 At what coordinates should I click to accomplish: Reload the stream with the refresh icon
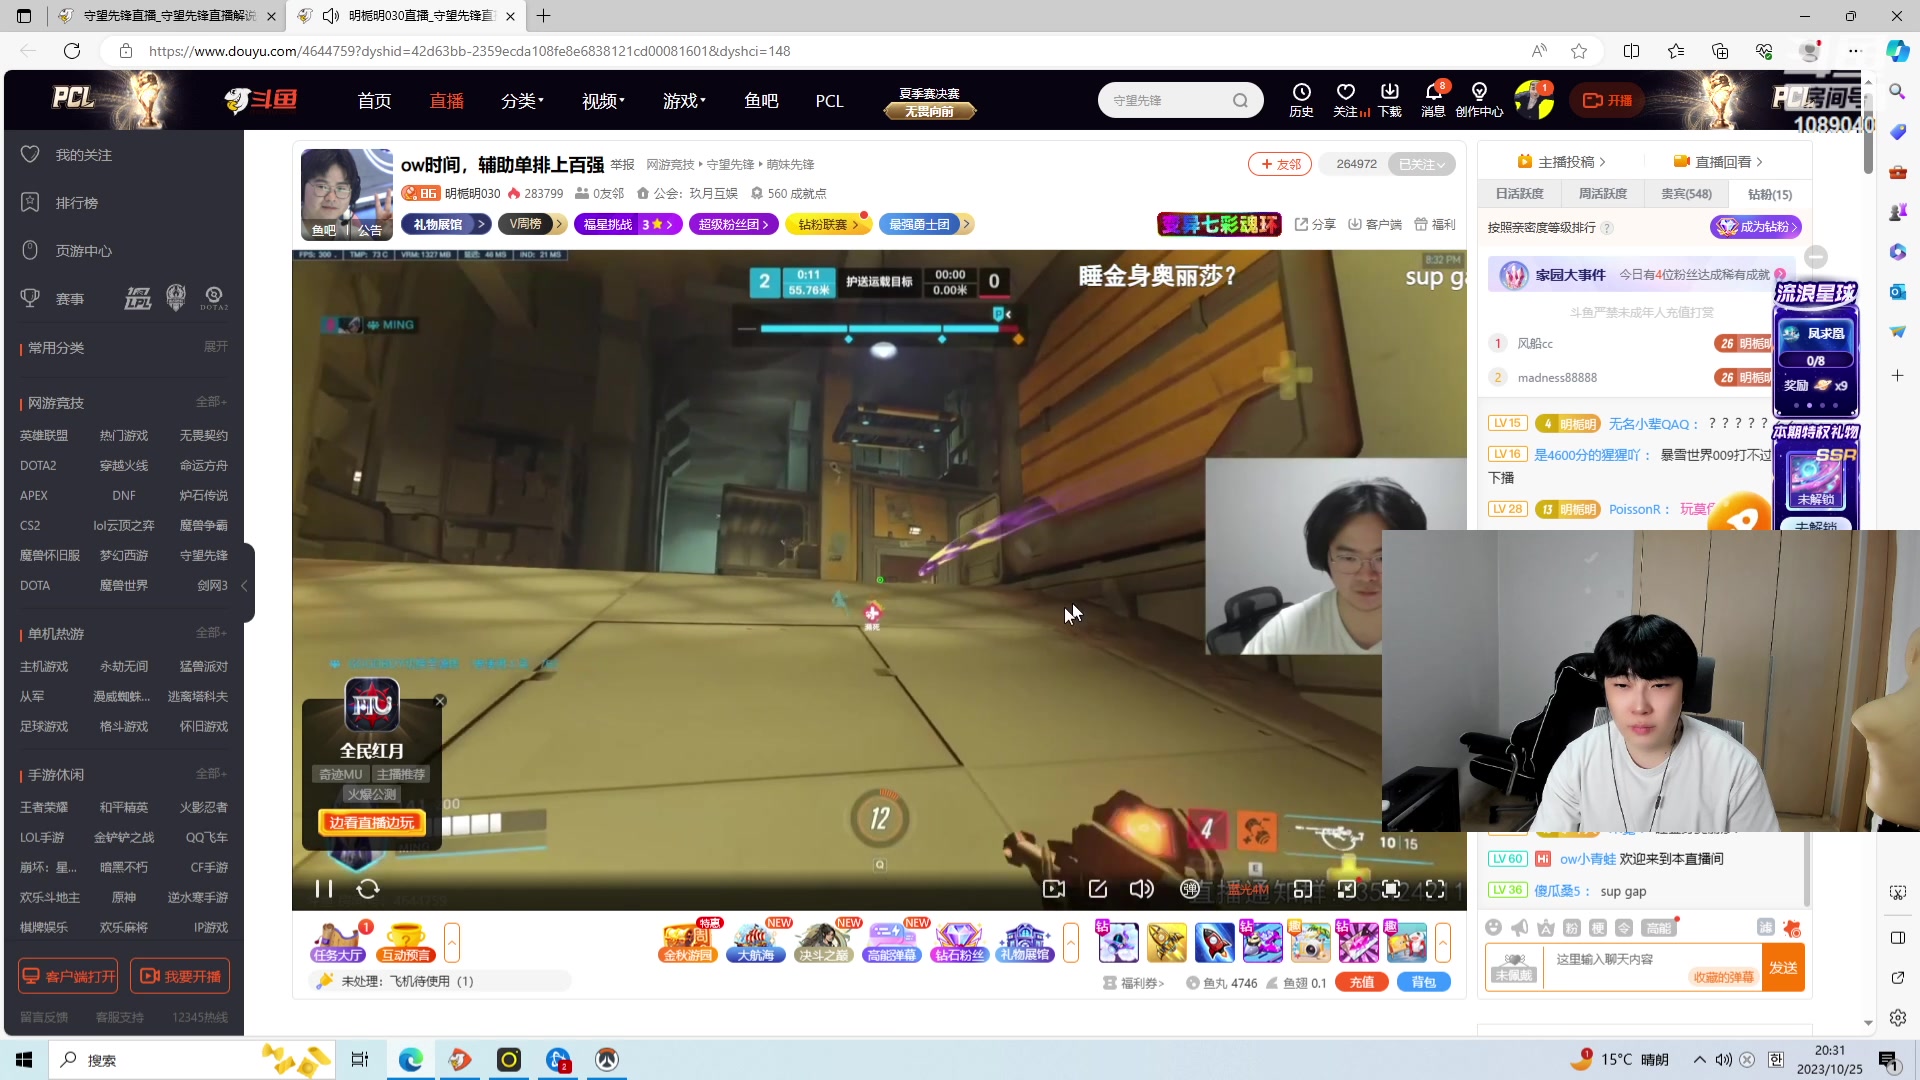(368, 889)
